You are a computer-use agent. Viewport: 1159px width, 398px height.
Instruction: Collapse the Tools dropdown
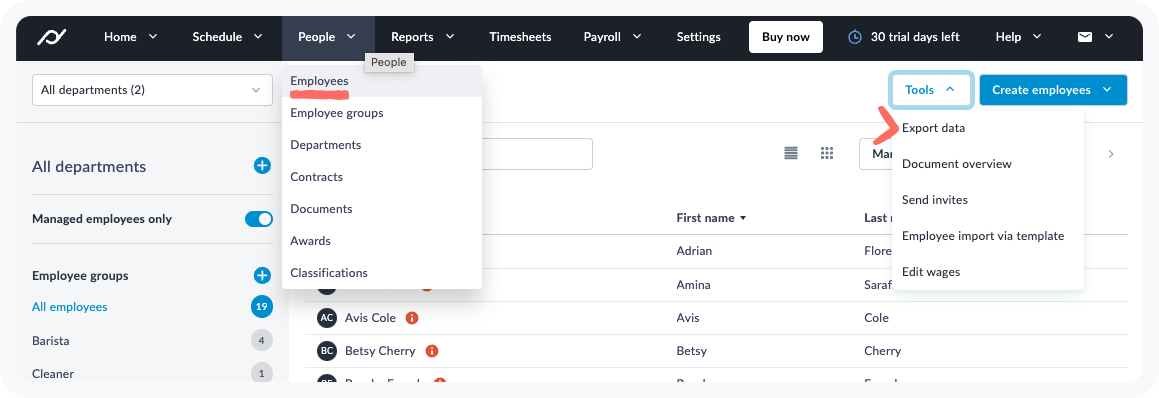click(x=930, y=90)
